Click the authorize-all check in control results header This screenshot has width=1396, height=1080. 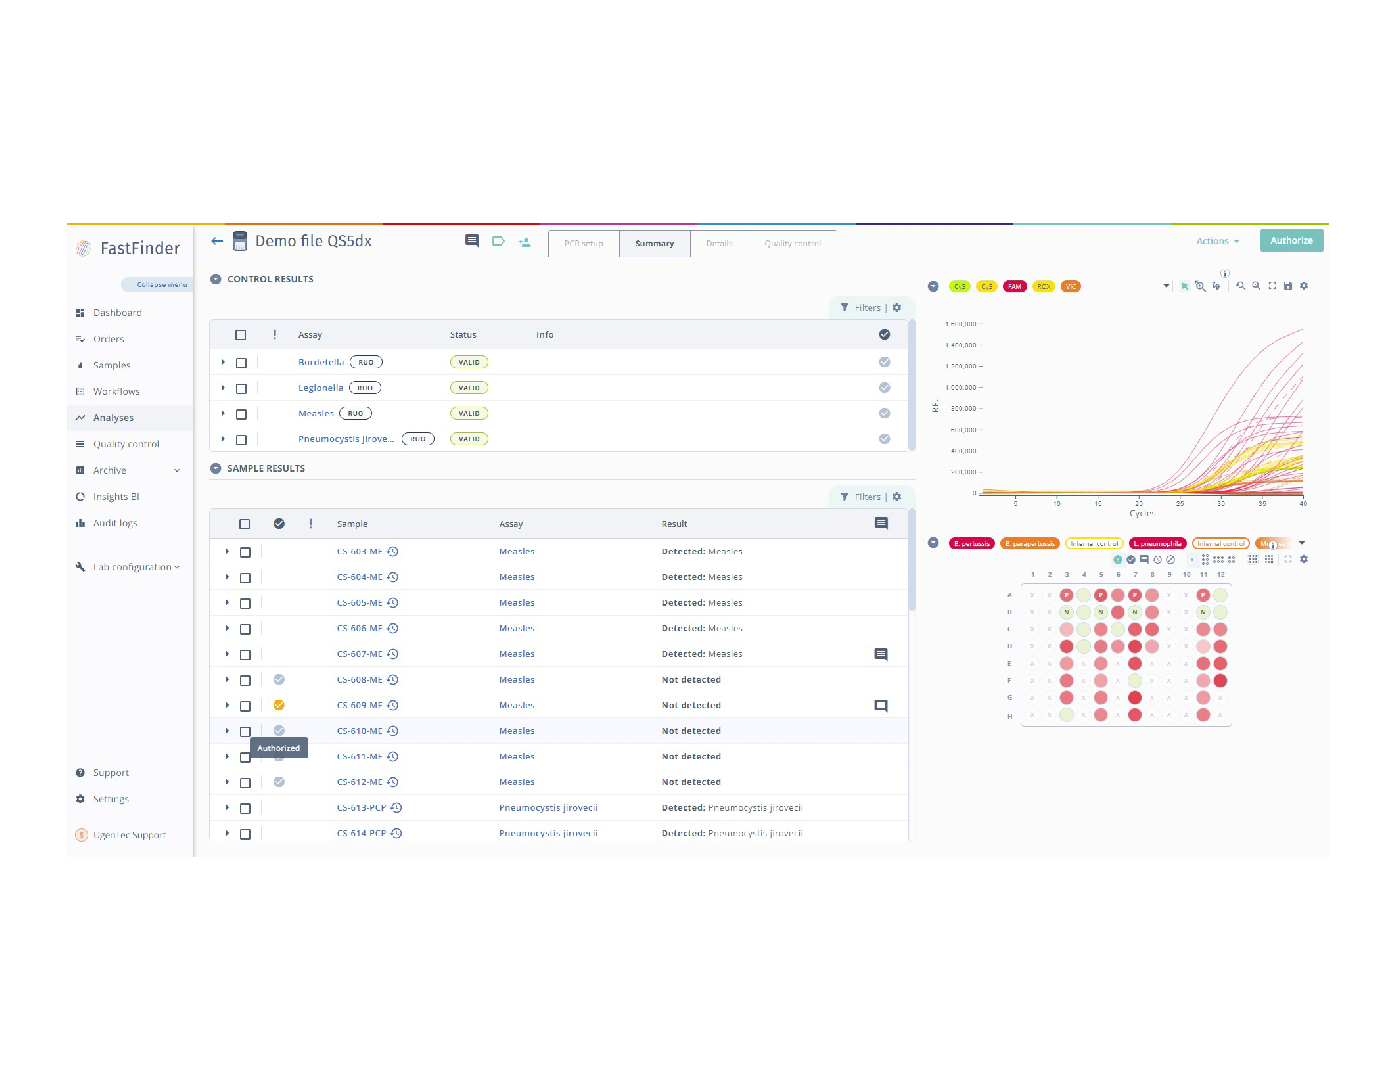click(x=884, y=335)
